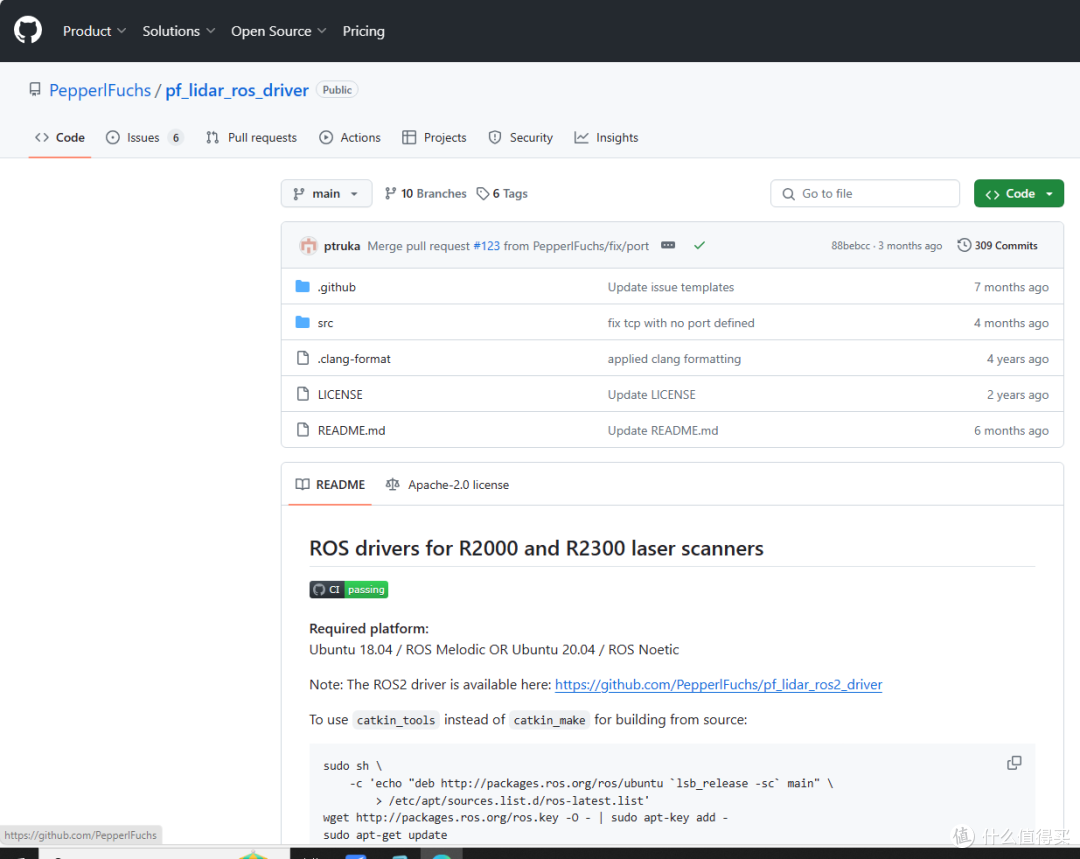Image resolution: width=1080 pixels, height=859 pixels.
Task: Click the Go to file field
Action: [x=865, y=194]
